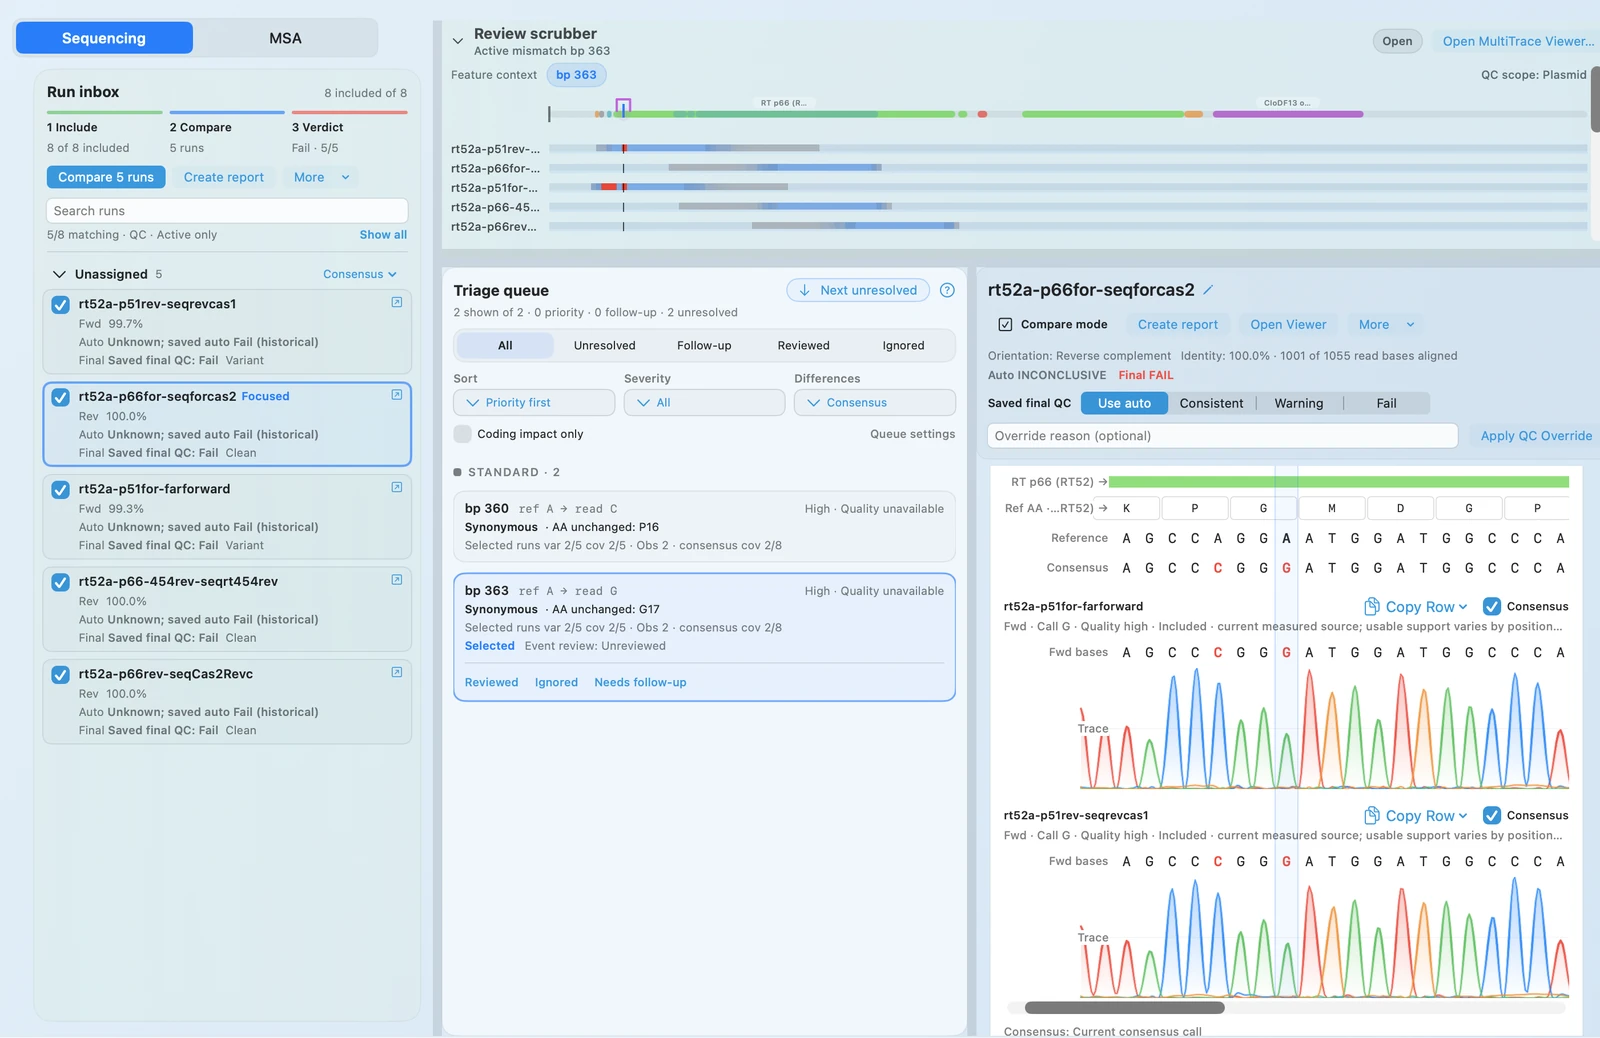Uncheck the rt52a-p66rev-seqCas2Revc run checkbox
The image size is (1600, 1038).
point(60,675)
